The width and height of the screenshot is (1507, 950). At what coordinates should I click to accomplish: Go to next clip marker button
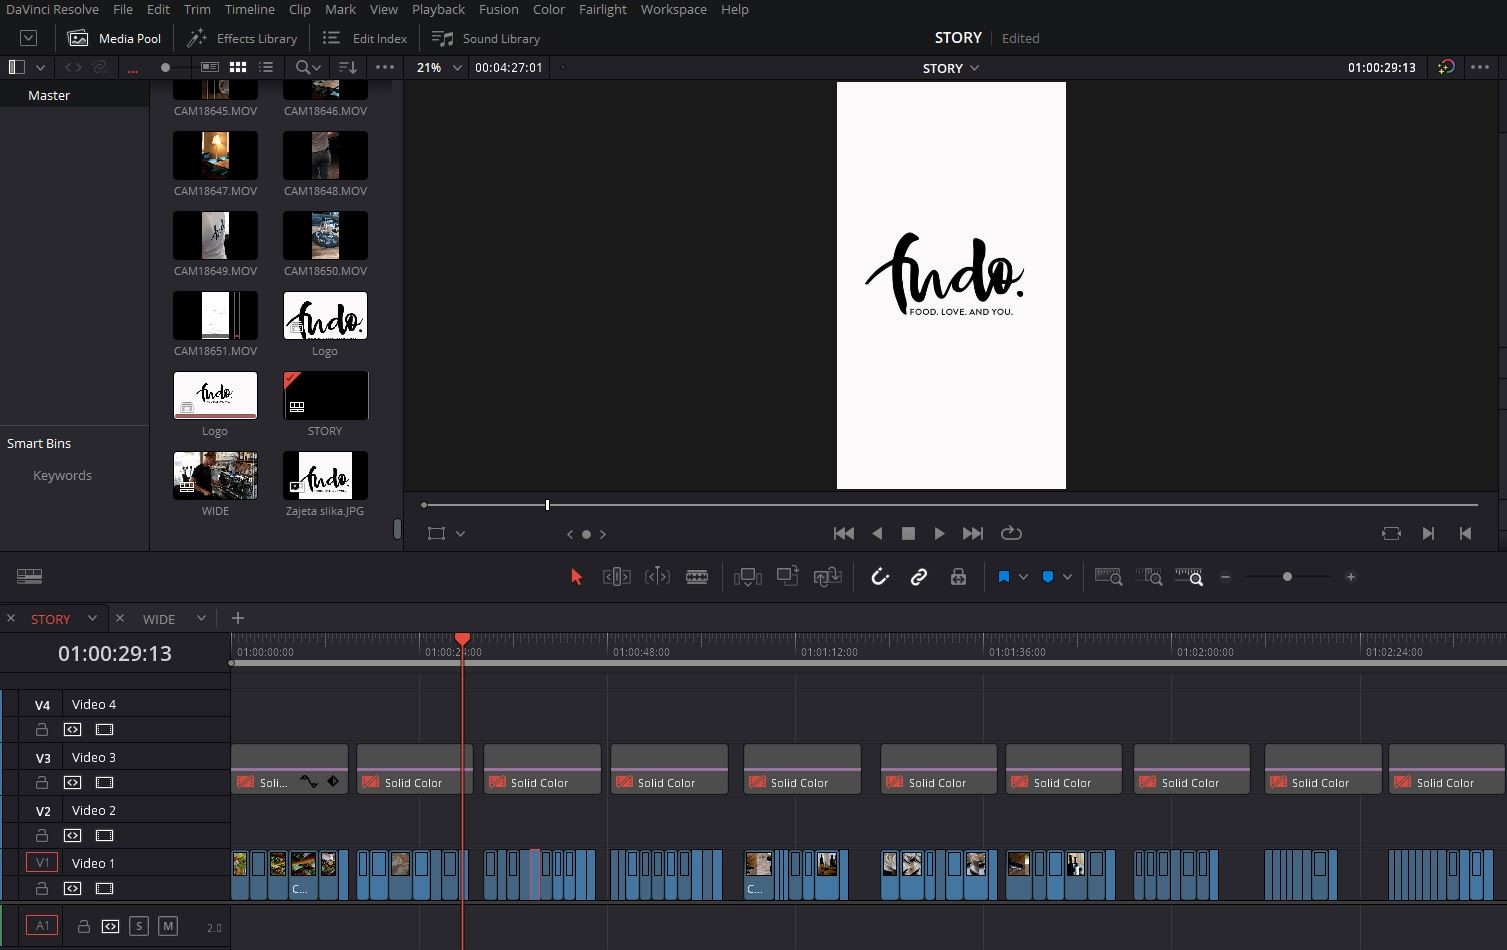[1428, 533]
